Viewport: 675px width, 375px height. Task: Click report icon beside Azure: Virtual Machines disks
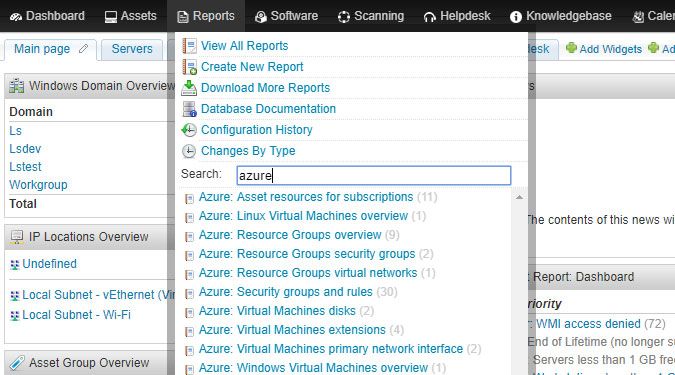coord(189,313)
